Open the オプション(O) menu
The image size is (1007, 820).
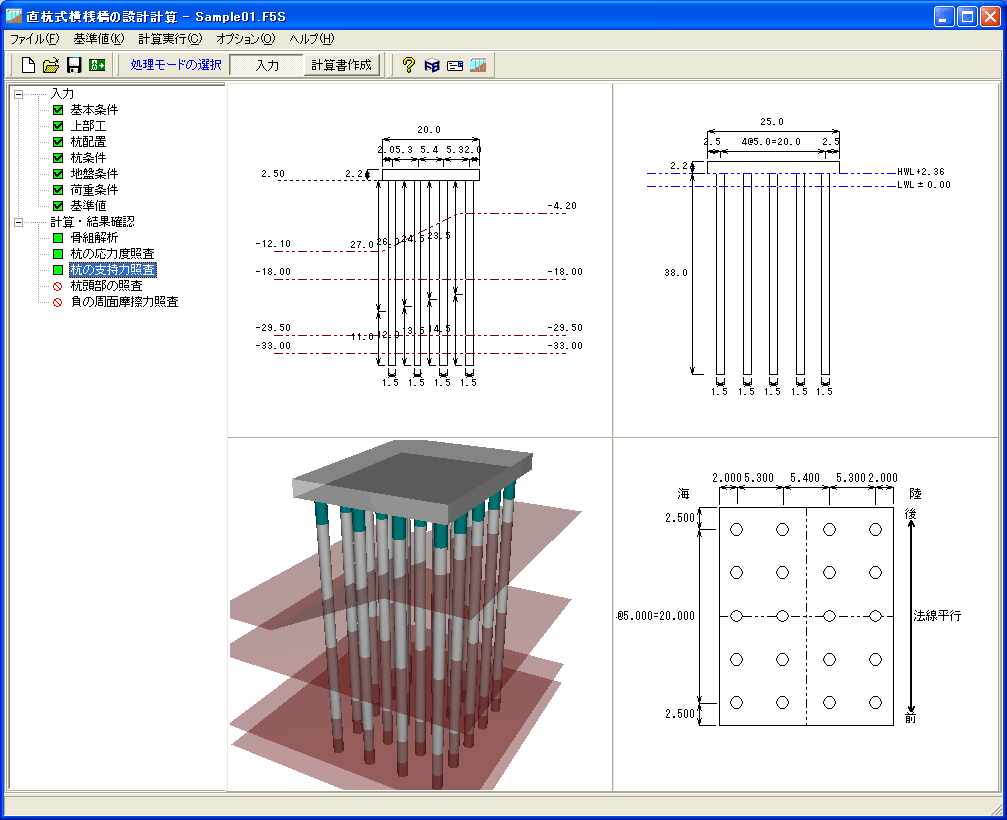tap(245, 39)
